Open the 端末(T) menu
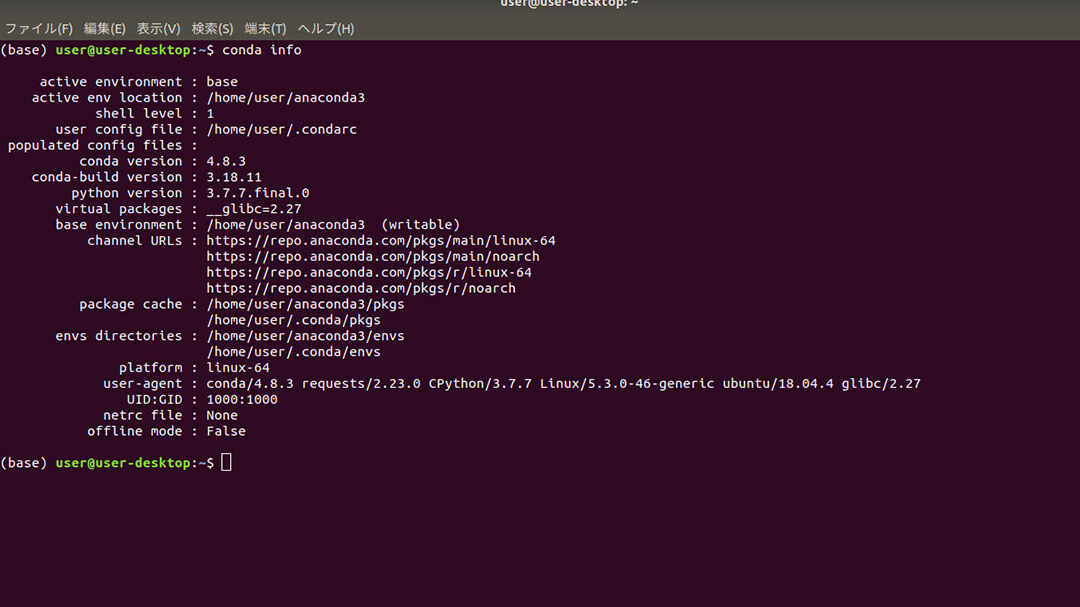1080x607 pixels. [x=265, y=28]
